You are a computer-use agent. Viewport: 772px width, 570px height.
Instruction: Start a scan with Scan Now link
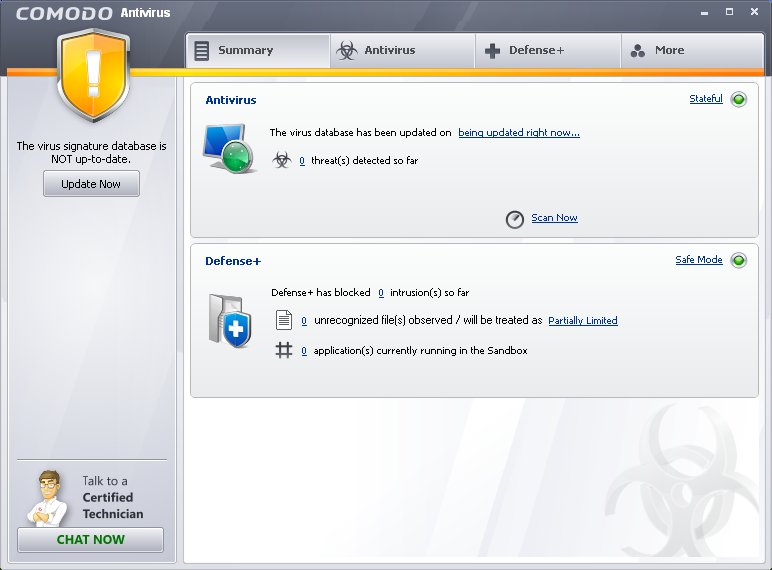tap(554, 218)
